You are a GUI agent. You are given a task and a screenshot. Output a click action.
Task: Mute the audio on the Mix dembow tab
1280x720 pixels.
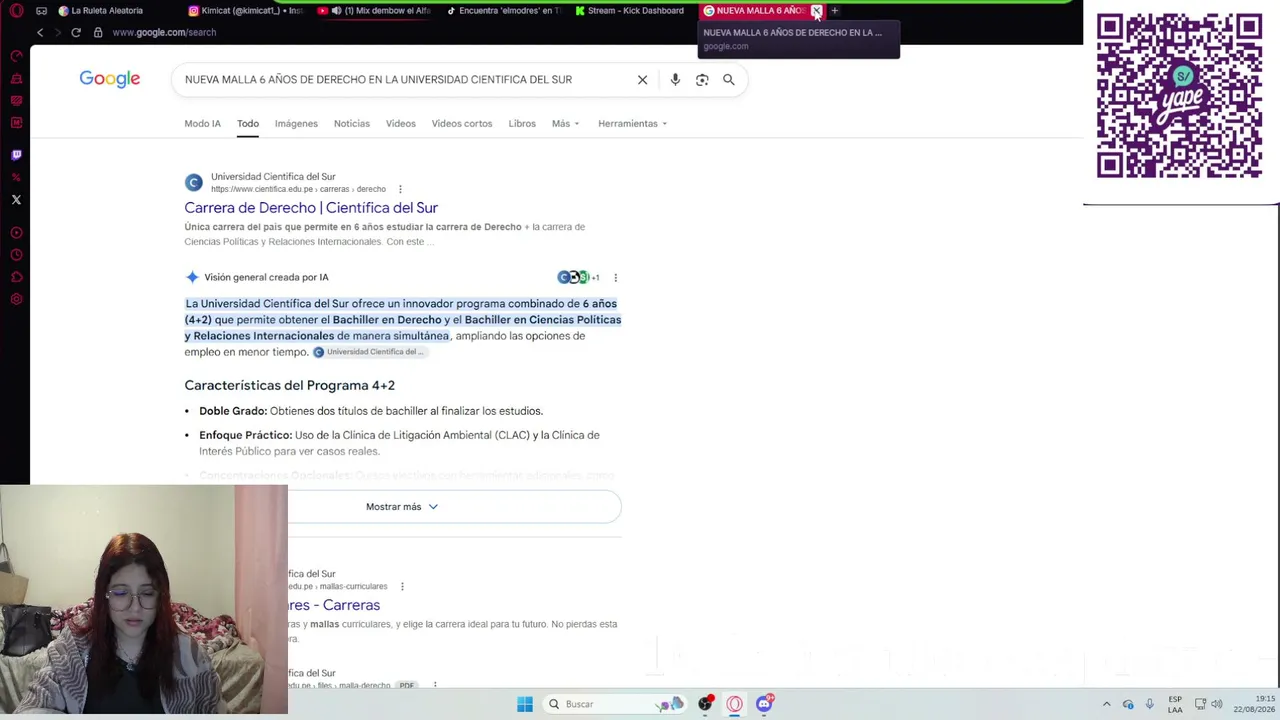pos(336,11)
